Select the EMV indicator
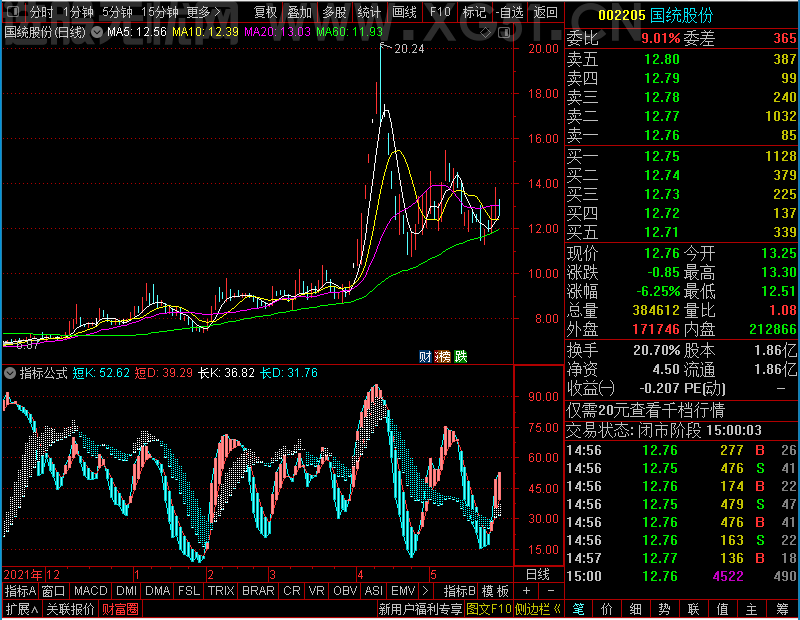The width and height of the screenshot is (800, 620). click(x=403, y=590)
